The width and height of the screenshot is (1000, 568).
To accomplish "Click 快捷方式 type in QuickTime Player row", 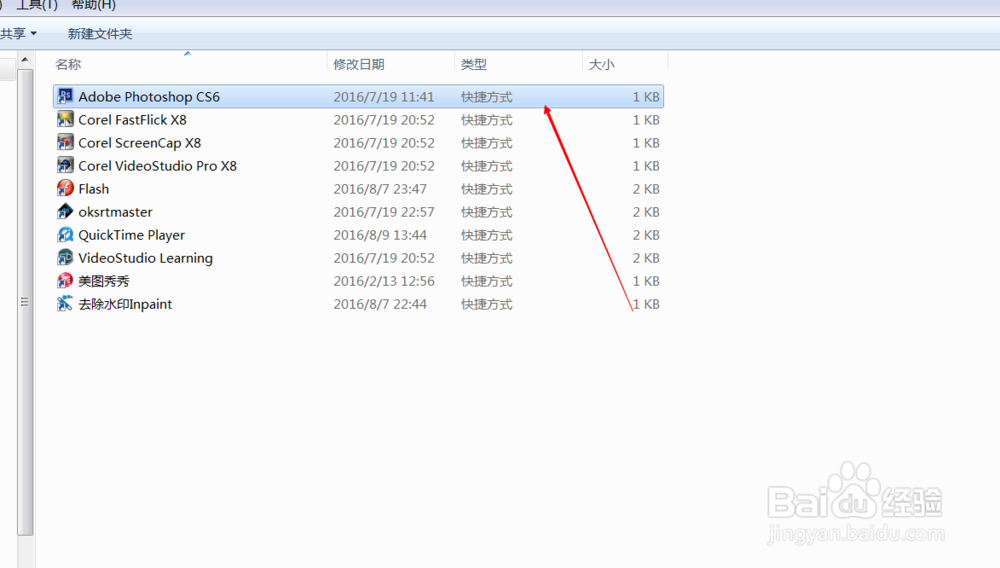I will [487, 235].
